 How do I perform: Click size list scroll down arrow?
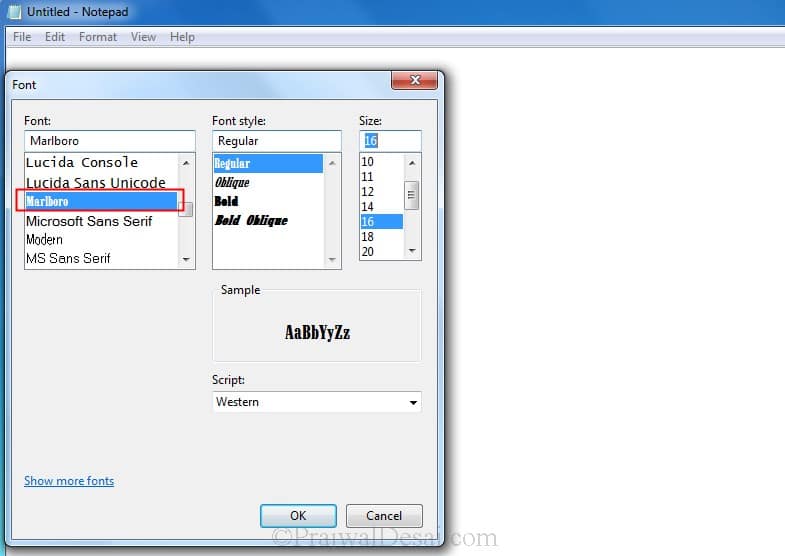coord(412,251)
